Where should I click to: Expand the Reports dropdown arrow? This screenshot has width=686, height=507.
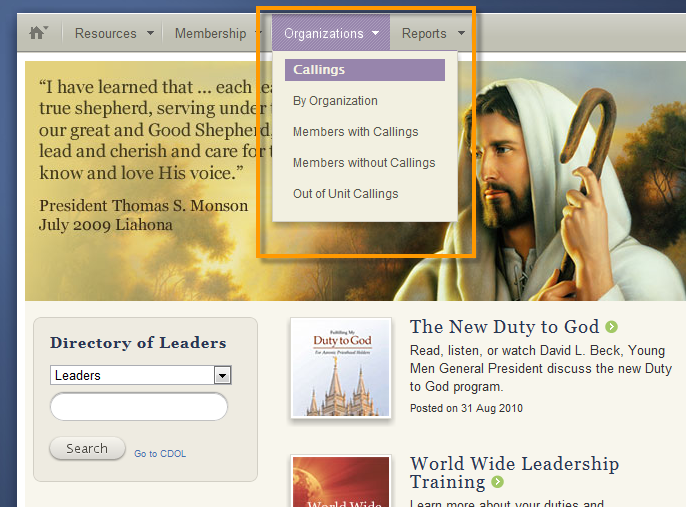click(x=462, y=33)
